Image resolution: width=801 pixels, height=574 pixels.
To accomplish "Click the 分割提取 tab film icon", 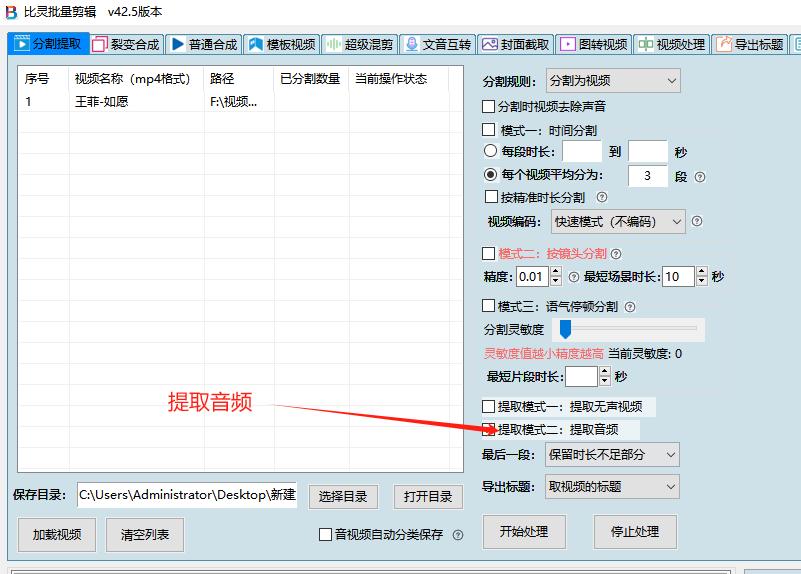I will 21,44.
